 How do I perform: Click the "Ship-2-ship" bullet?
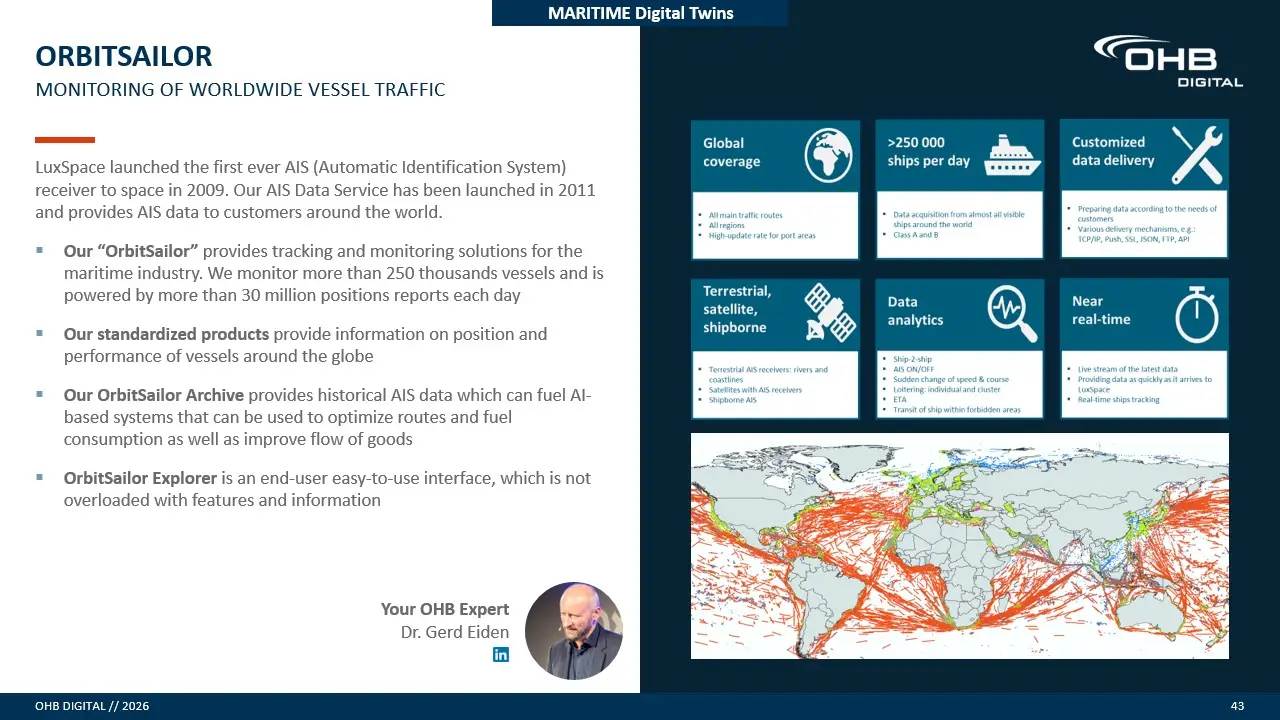[911, 359]
